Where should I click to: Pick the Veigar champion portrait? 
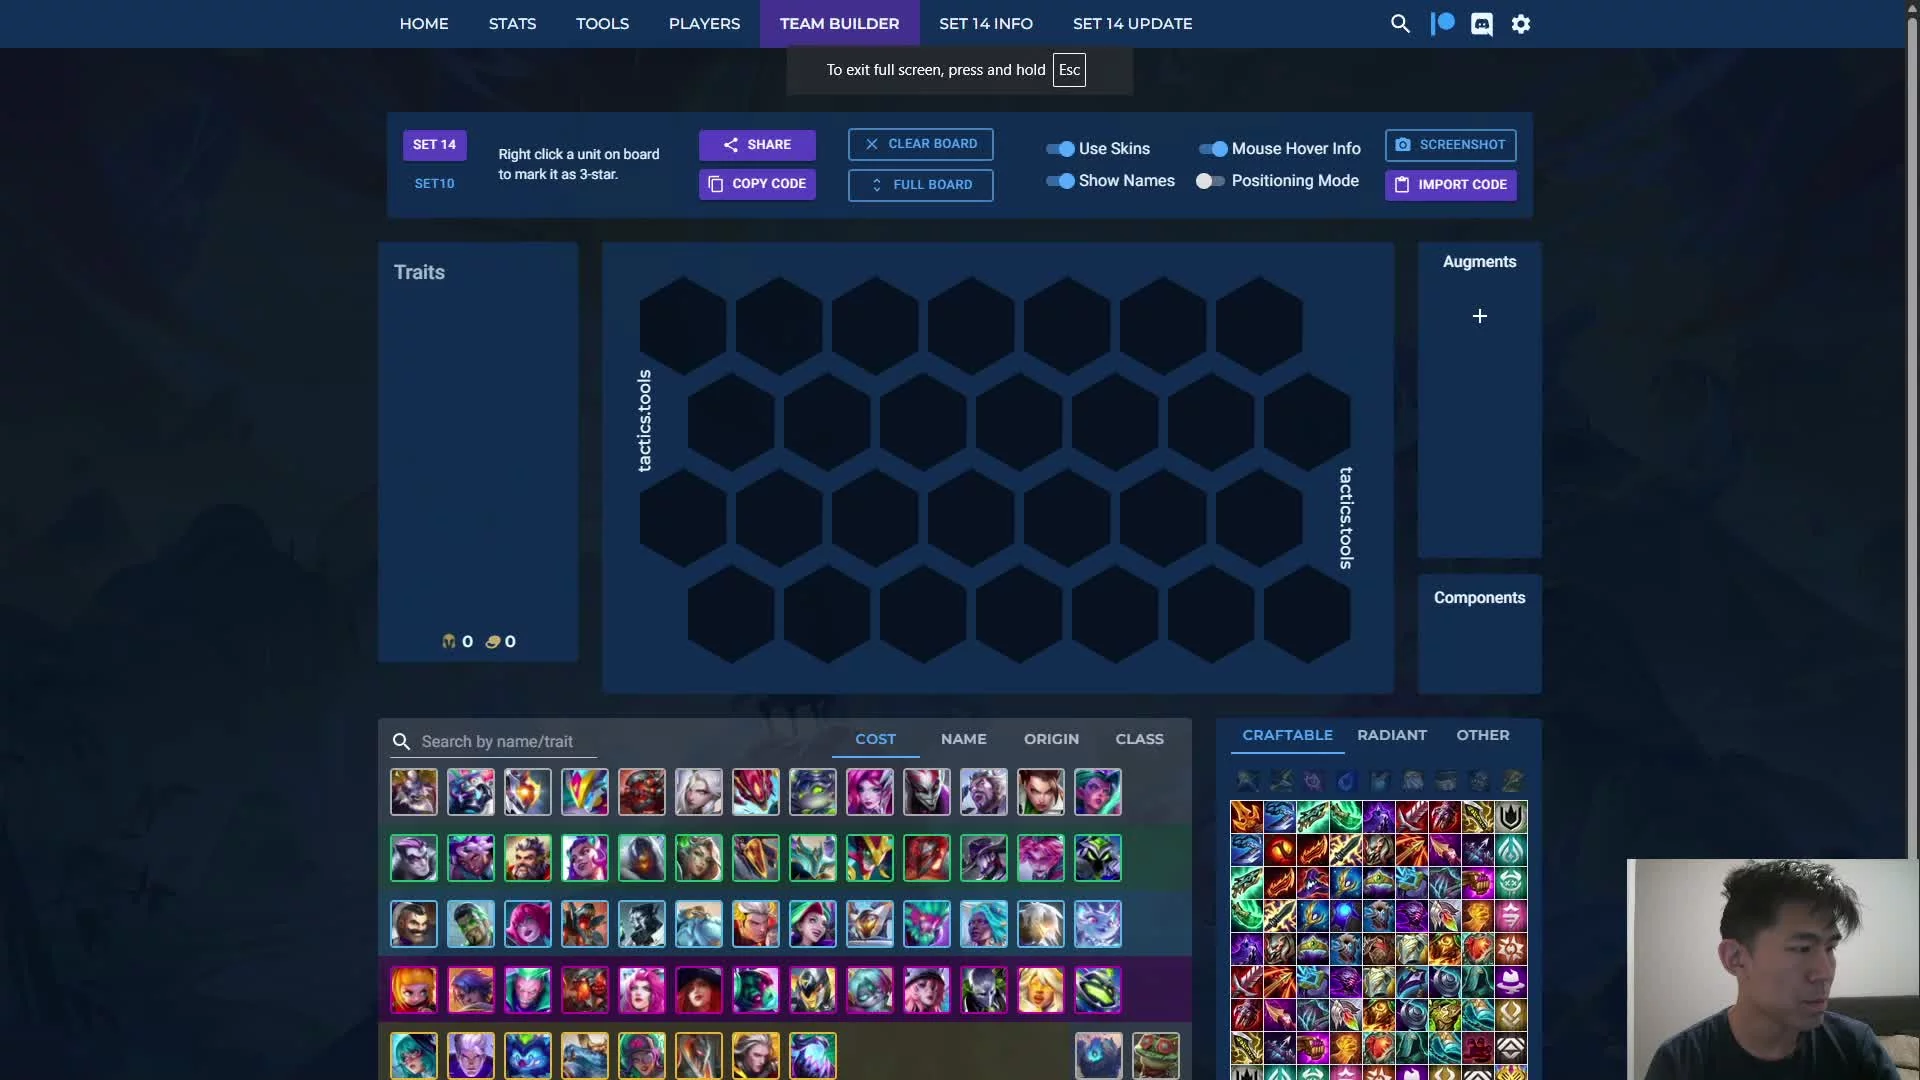coord(1098,858)
